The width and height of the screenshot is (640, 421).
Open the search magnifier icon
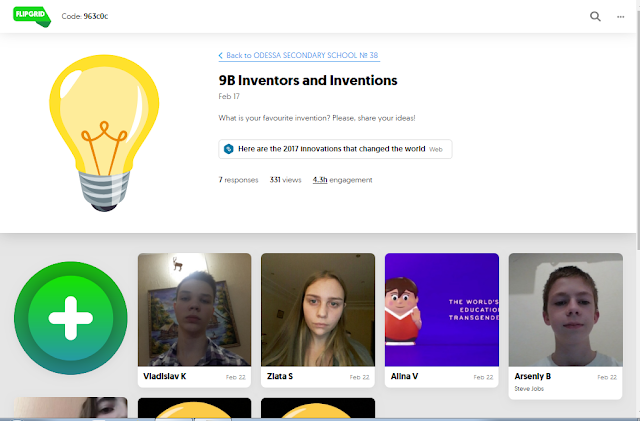click(x=595, y=16)
